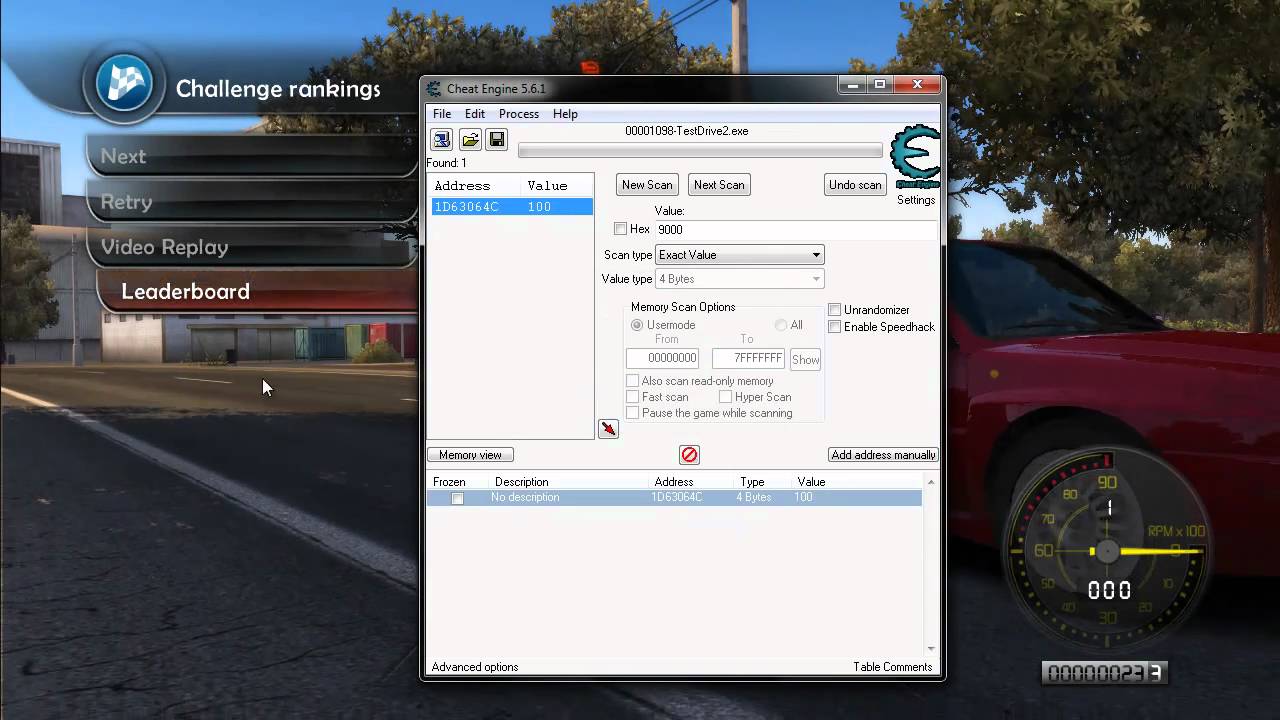
Task: Toggle the Hex checkbox
Action: [x=620, y=229]
